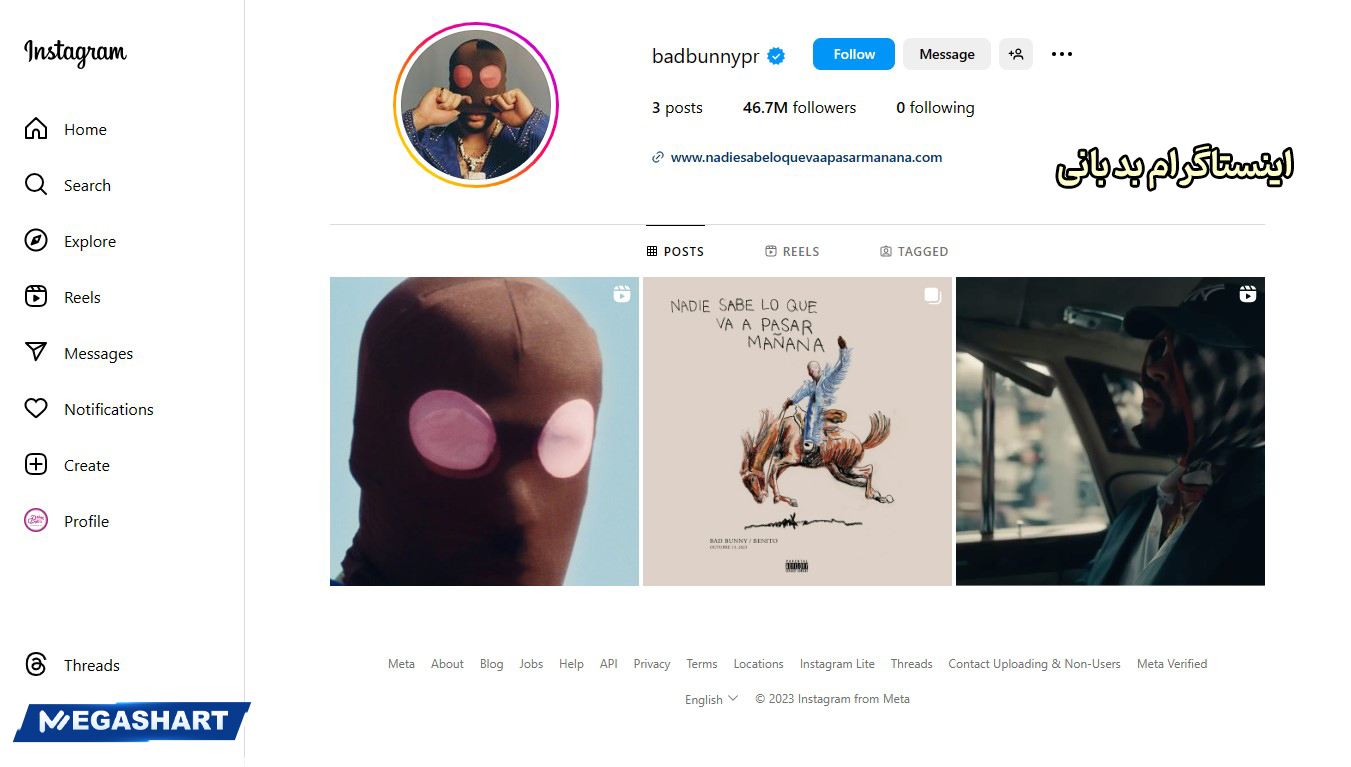The width and height of the screenshot is (1351, 767).
Task: Select the POSTS tab
Action: pos(675,251)
